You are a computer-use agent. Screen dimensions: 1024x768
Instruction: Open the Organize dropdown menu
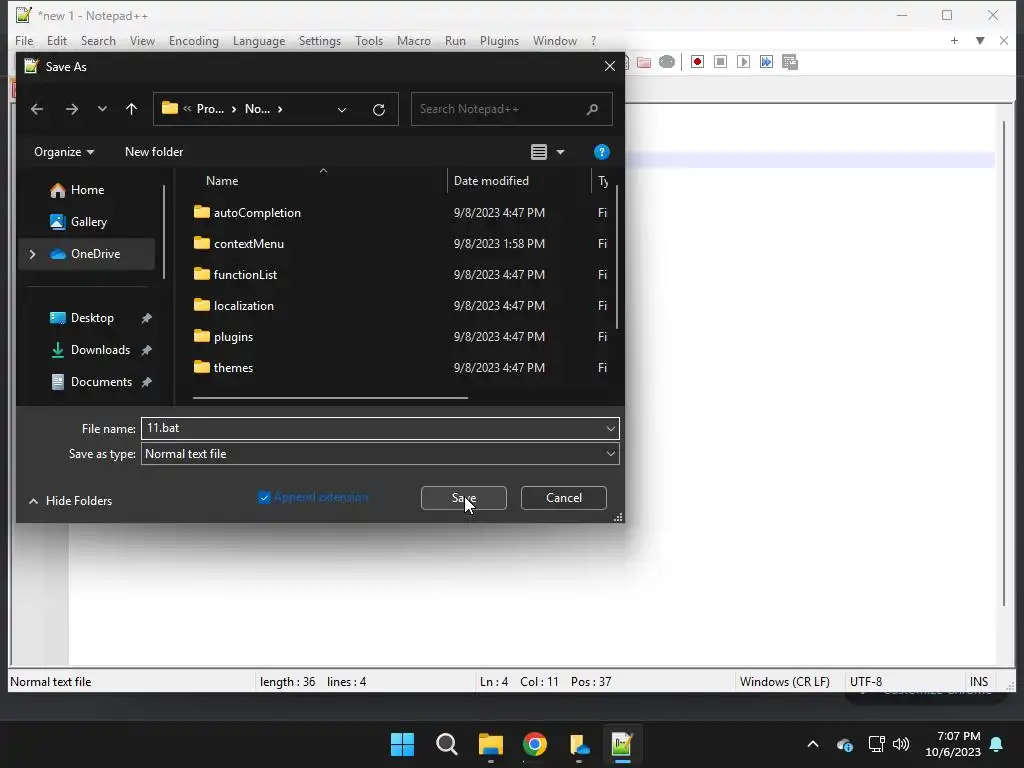point(64,152)
